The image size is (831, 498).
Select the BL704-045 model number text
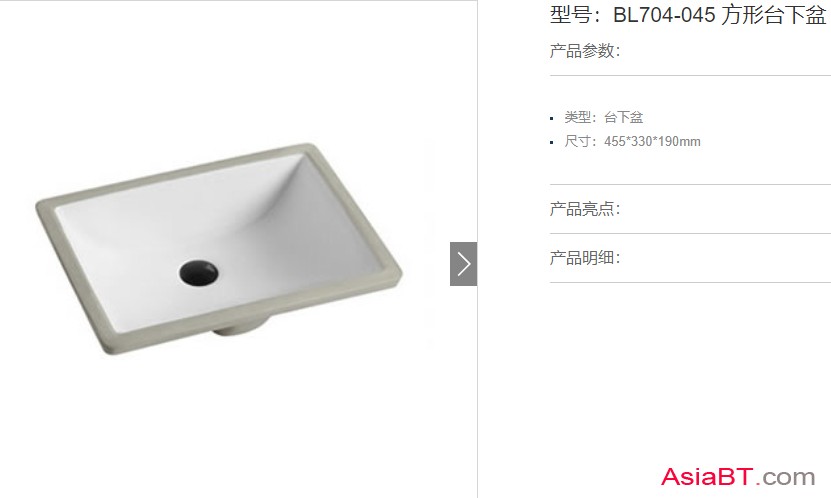(x=664, y=15)
